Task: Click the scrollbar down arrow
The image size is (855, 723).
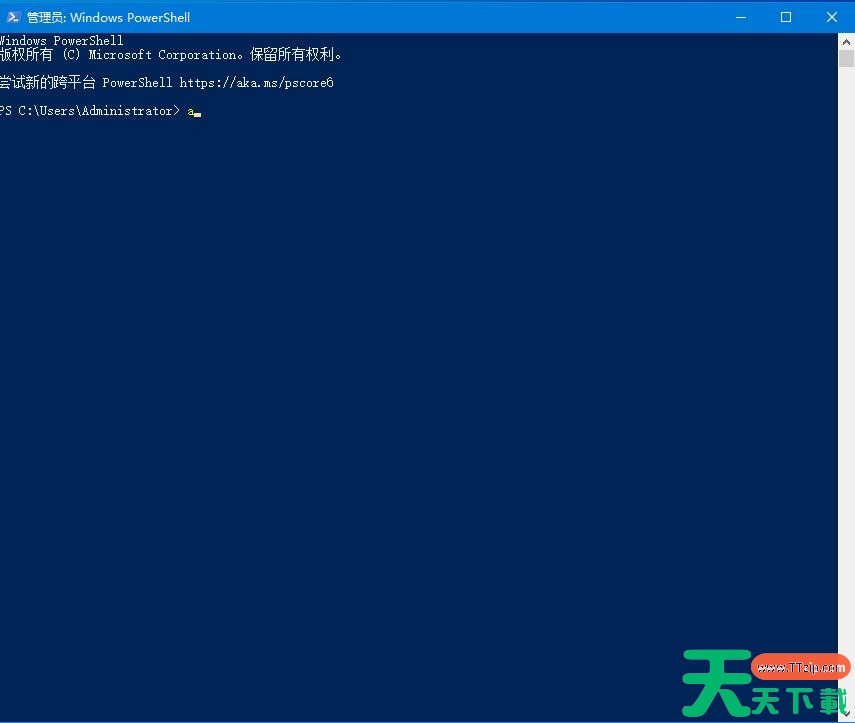Action: tap(846, 712)
